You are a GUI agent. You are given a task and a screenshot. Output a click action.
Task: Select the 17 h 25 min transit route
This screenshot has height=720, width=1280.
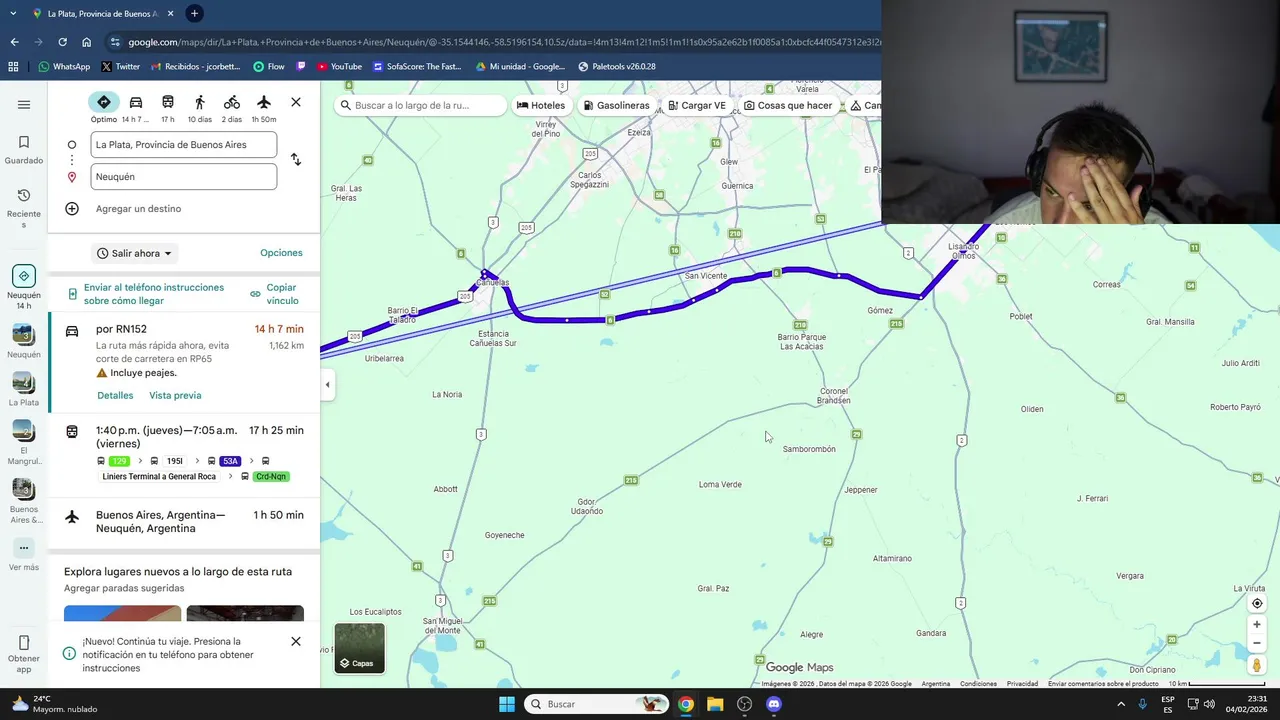(184, 454)
